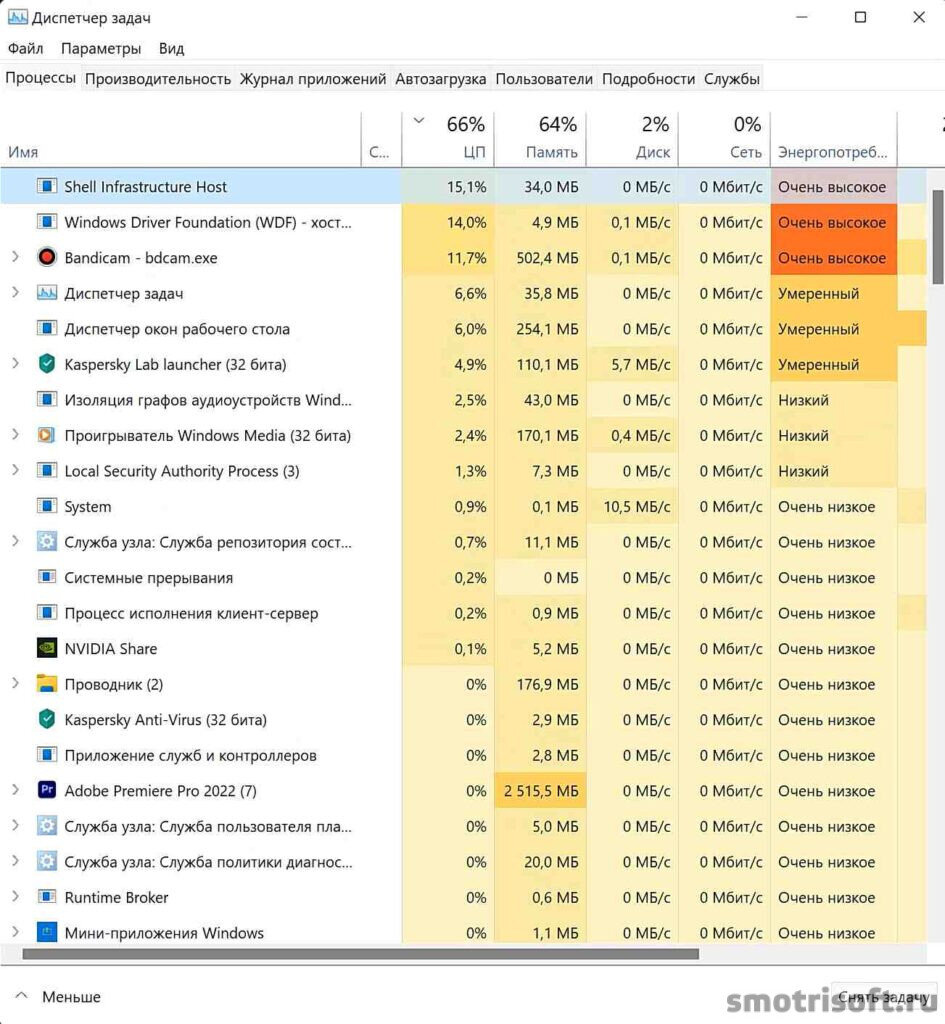Switch to the Пользователи tab

pos(544,79)
